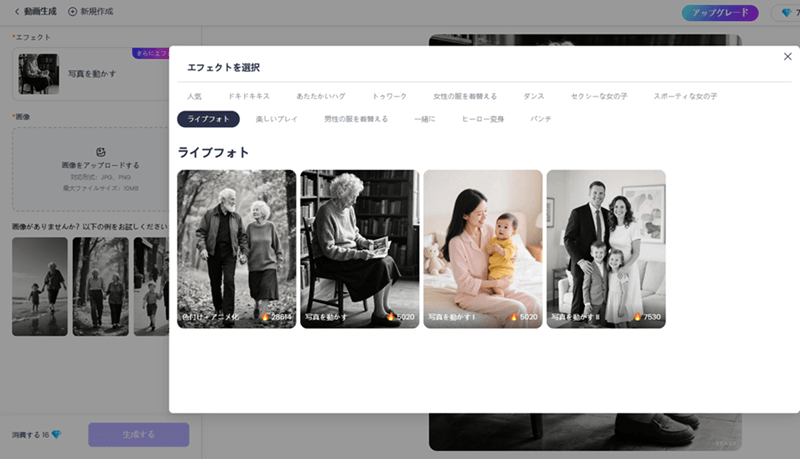
Task: Click the 新規作成 label
Action: point(97,11)
